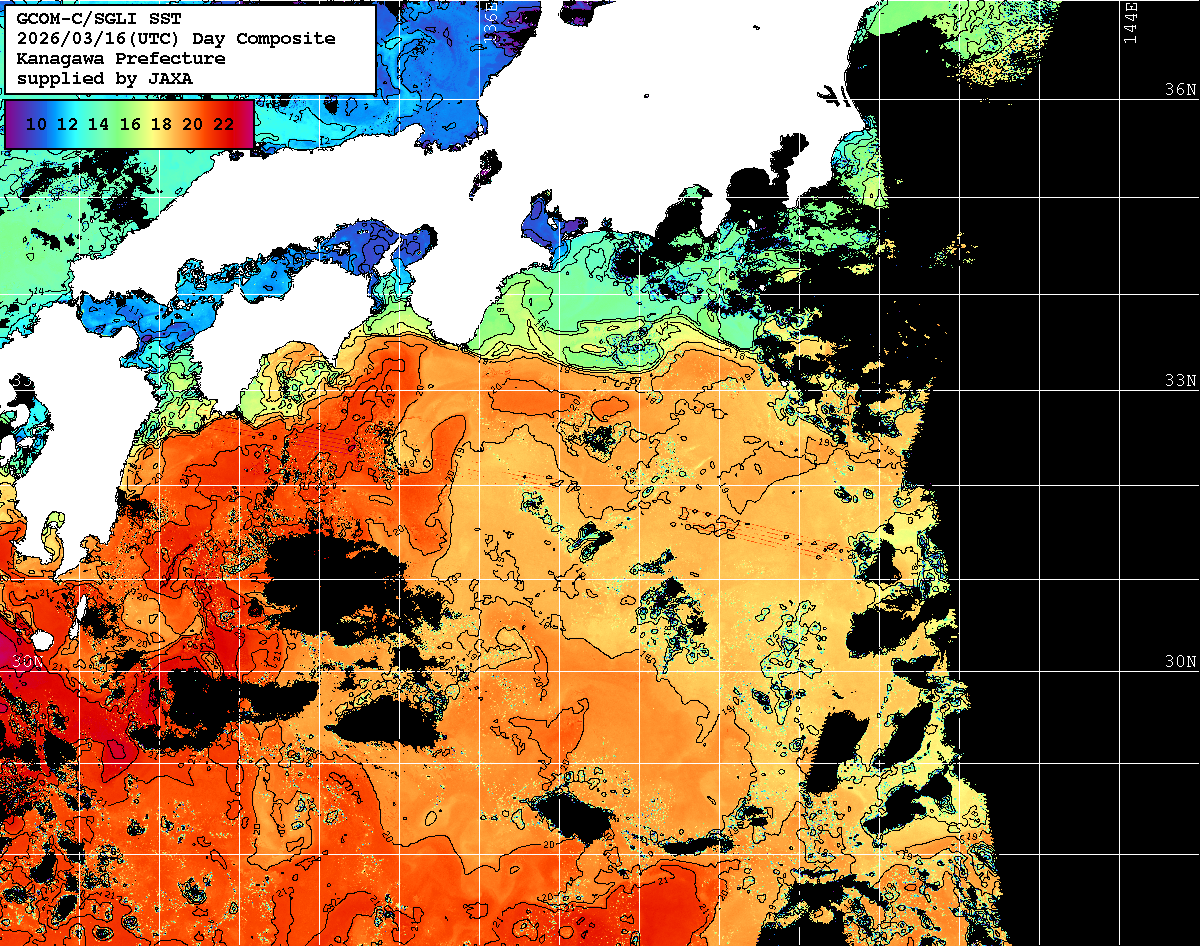The image size is (1200, 946).
Task: Click the 20 label on the temperature bar
Action: 193,124
